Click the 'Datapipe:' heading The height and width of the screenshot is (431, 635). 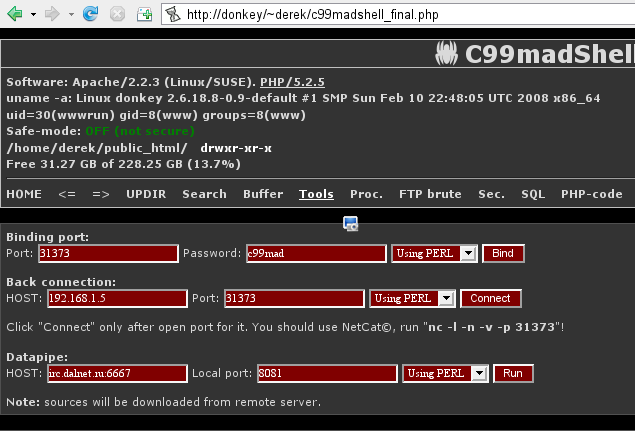pos(37,357)
